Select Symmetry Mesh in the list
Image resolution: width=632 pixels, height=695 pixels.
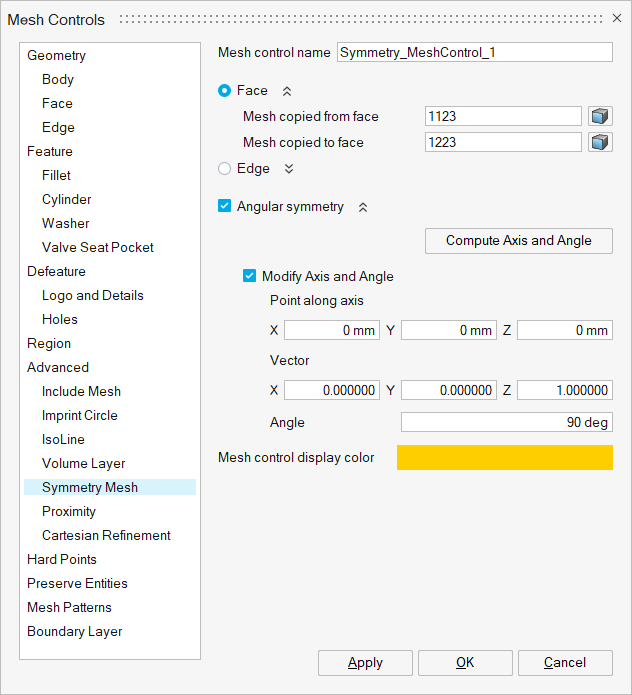click(x=90, y=487)
